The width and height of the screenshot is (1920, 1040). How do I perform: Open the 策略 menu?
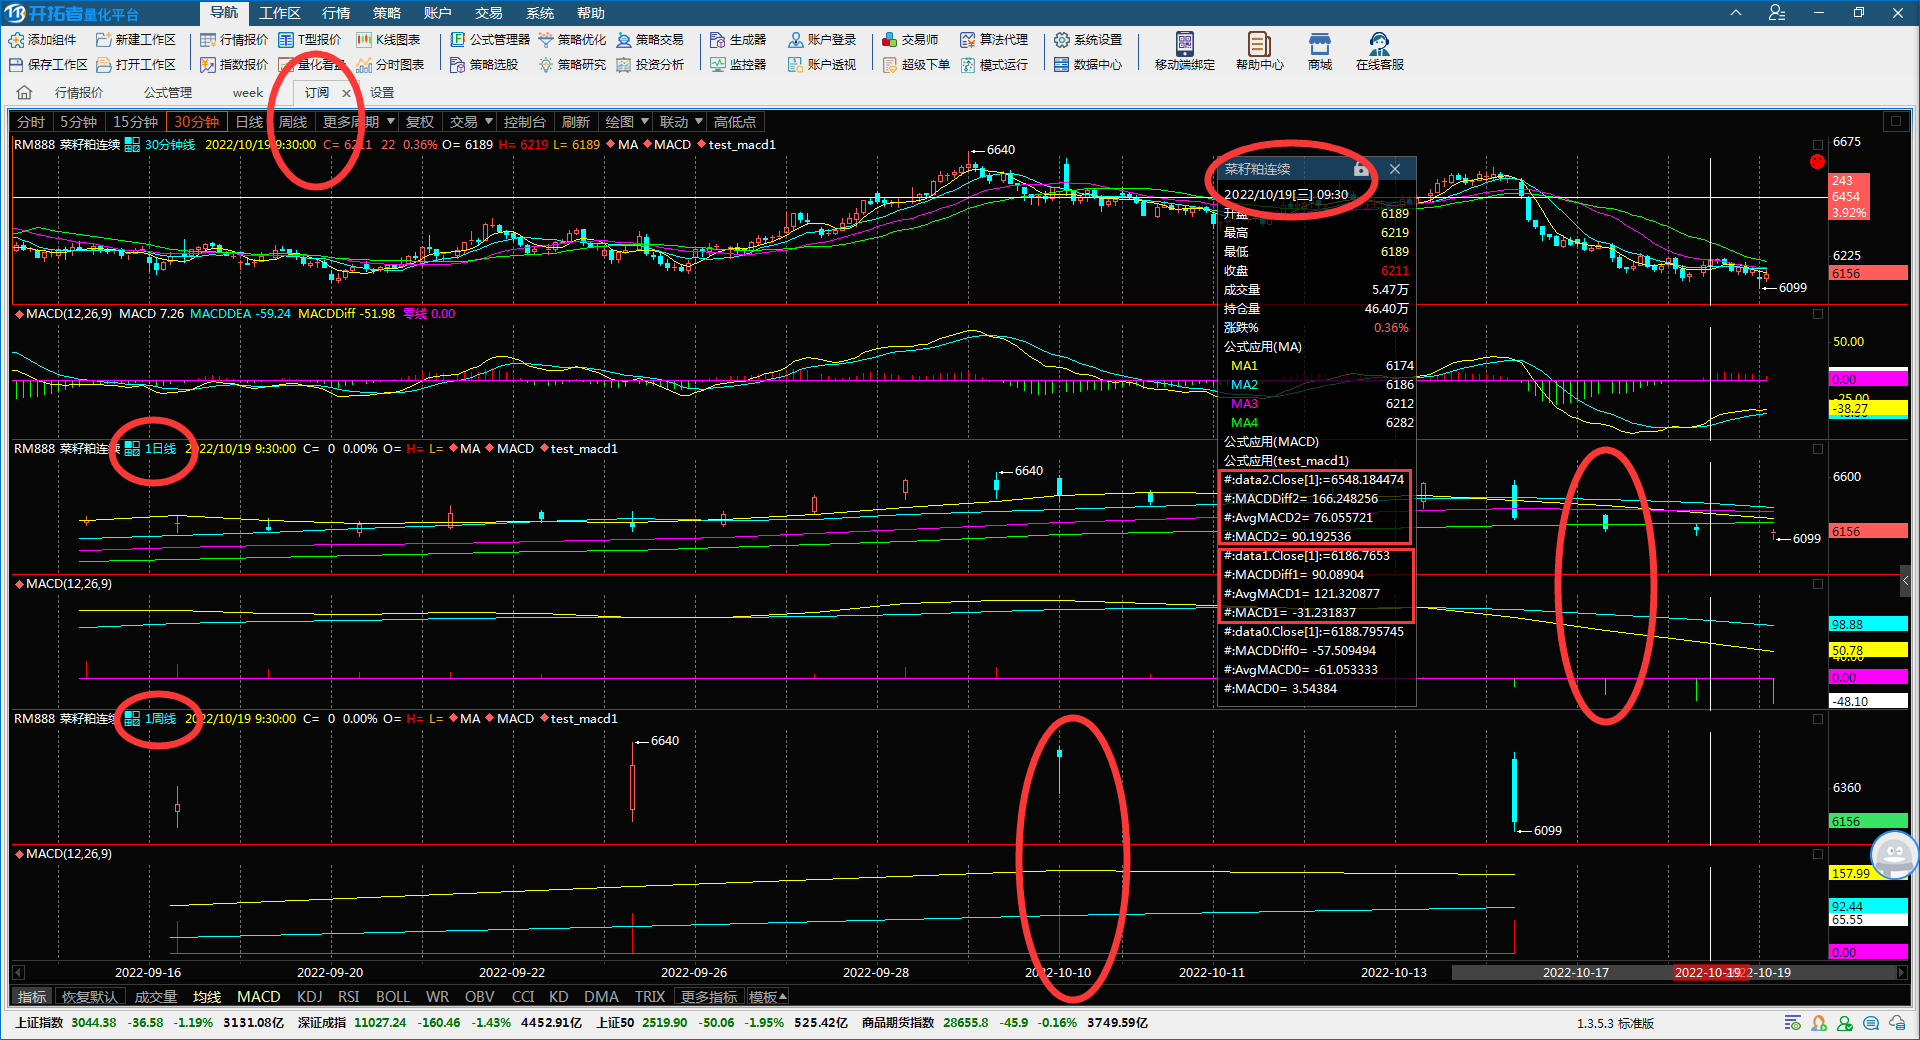[387, 13]
